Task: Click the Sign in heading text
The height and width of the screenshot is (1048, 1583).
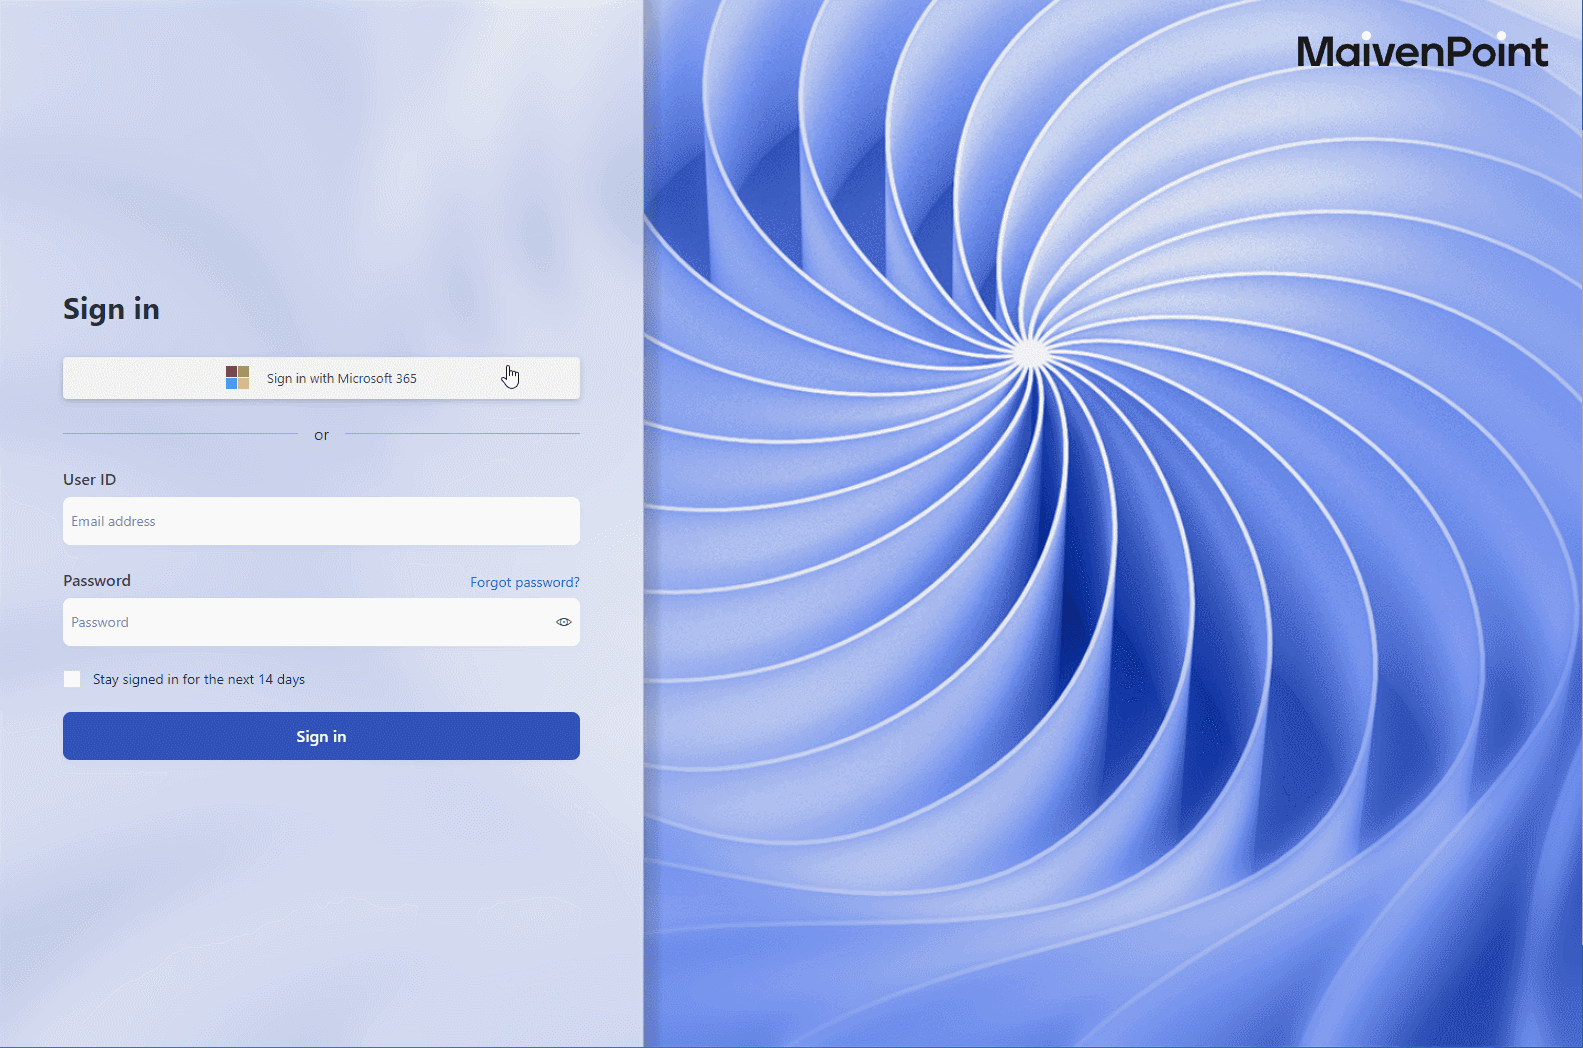Action: (111, 309)
